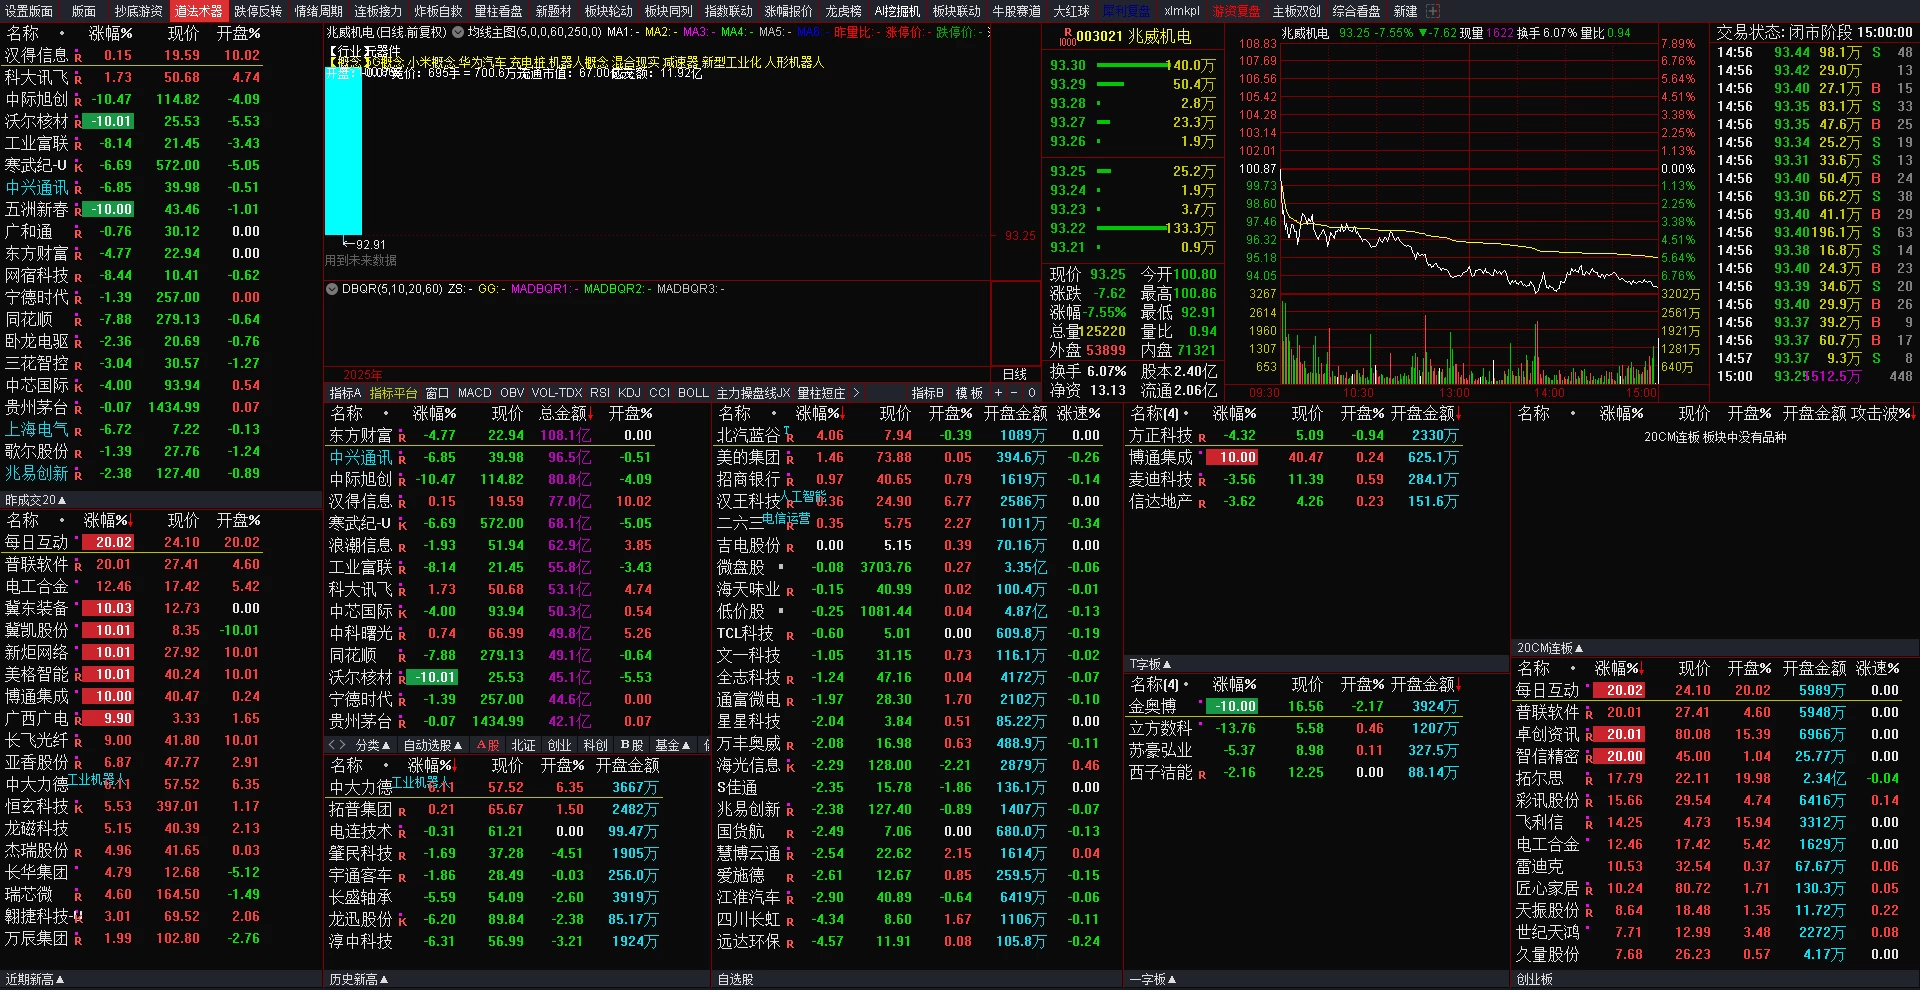This screenshot has height=990, width=1920.
Task: Expand the 历史新高 panel selector
Action: tap(359, 980)
